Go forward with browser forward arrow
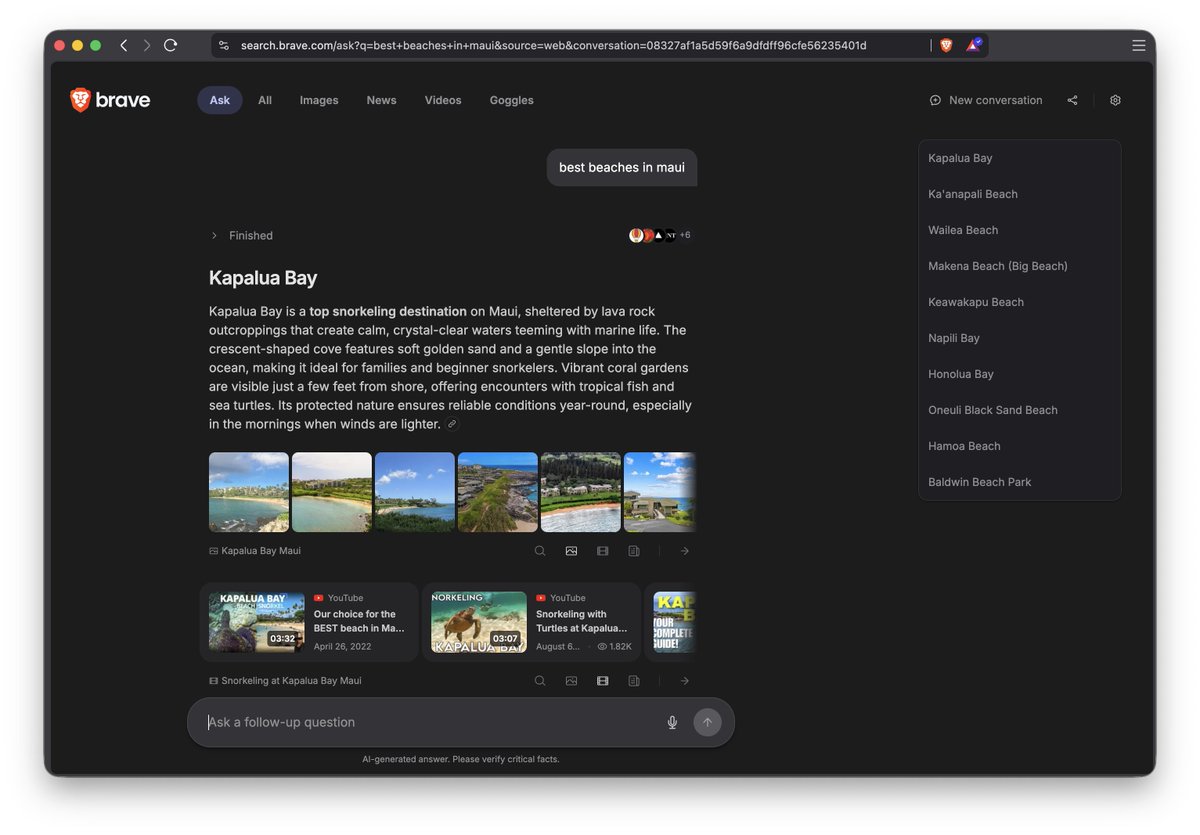 pyautogui.click(x=147, y=45)
